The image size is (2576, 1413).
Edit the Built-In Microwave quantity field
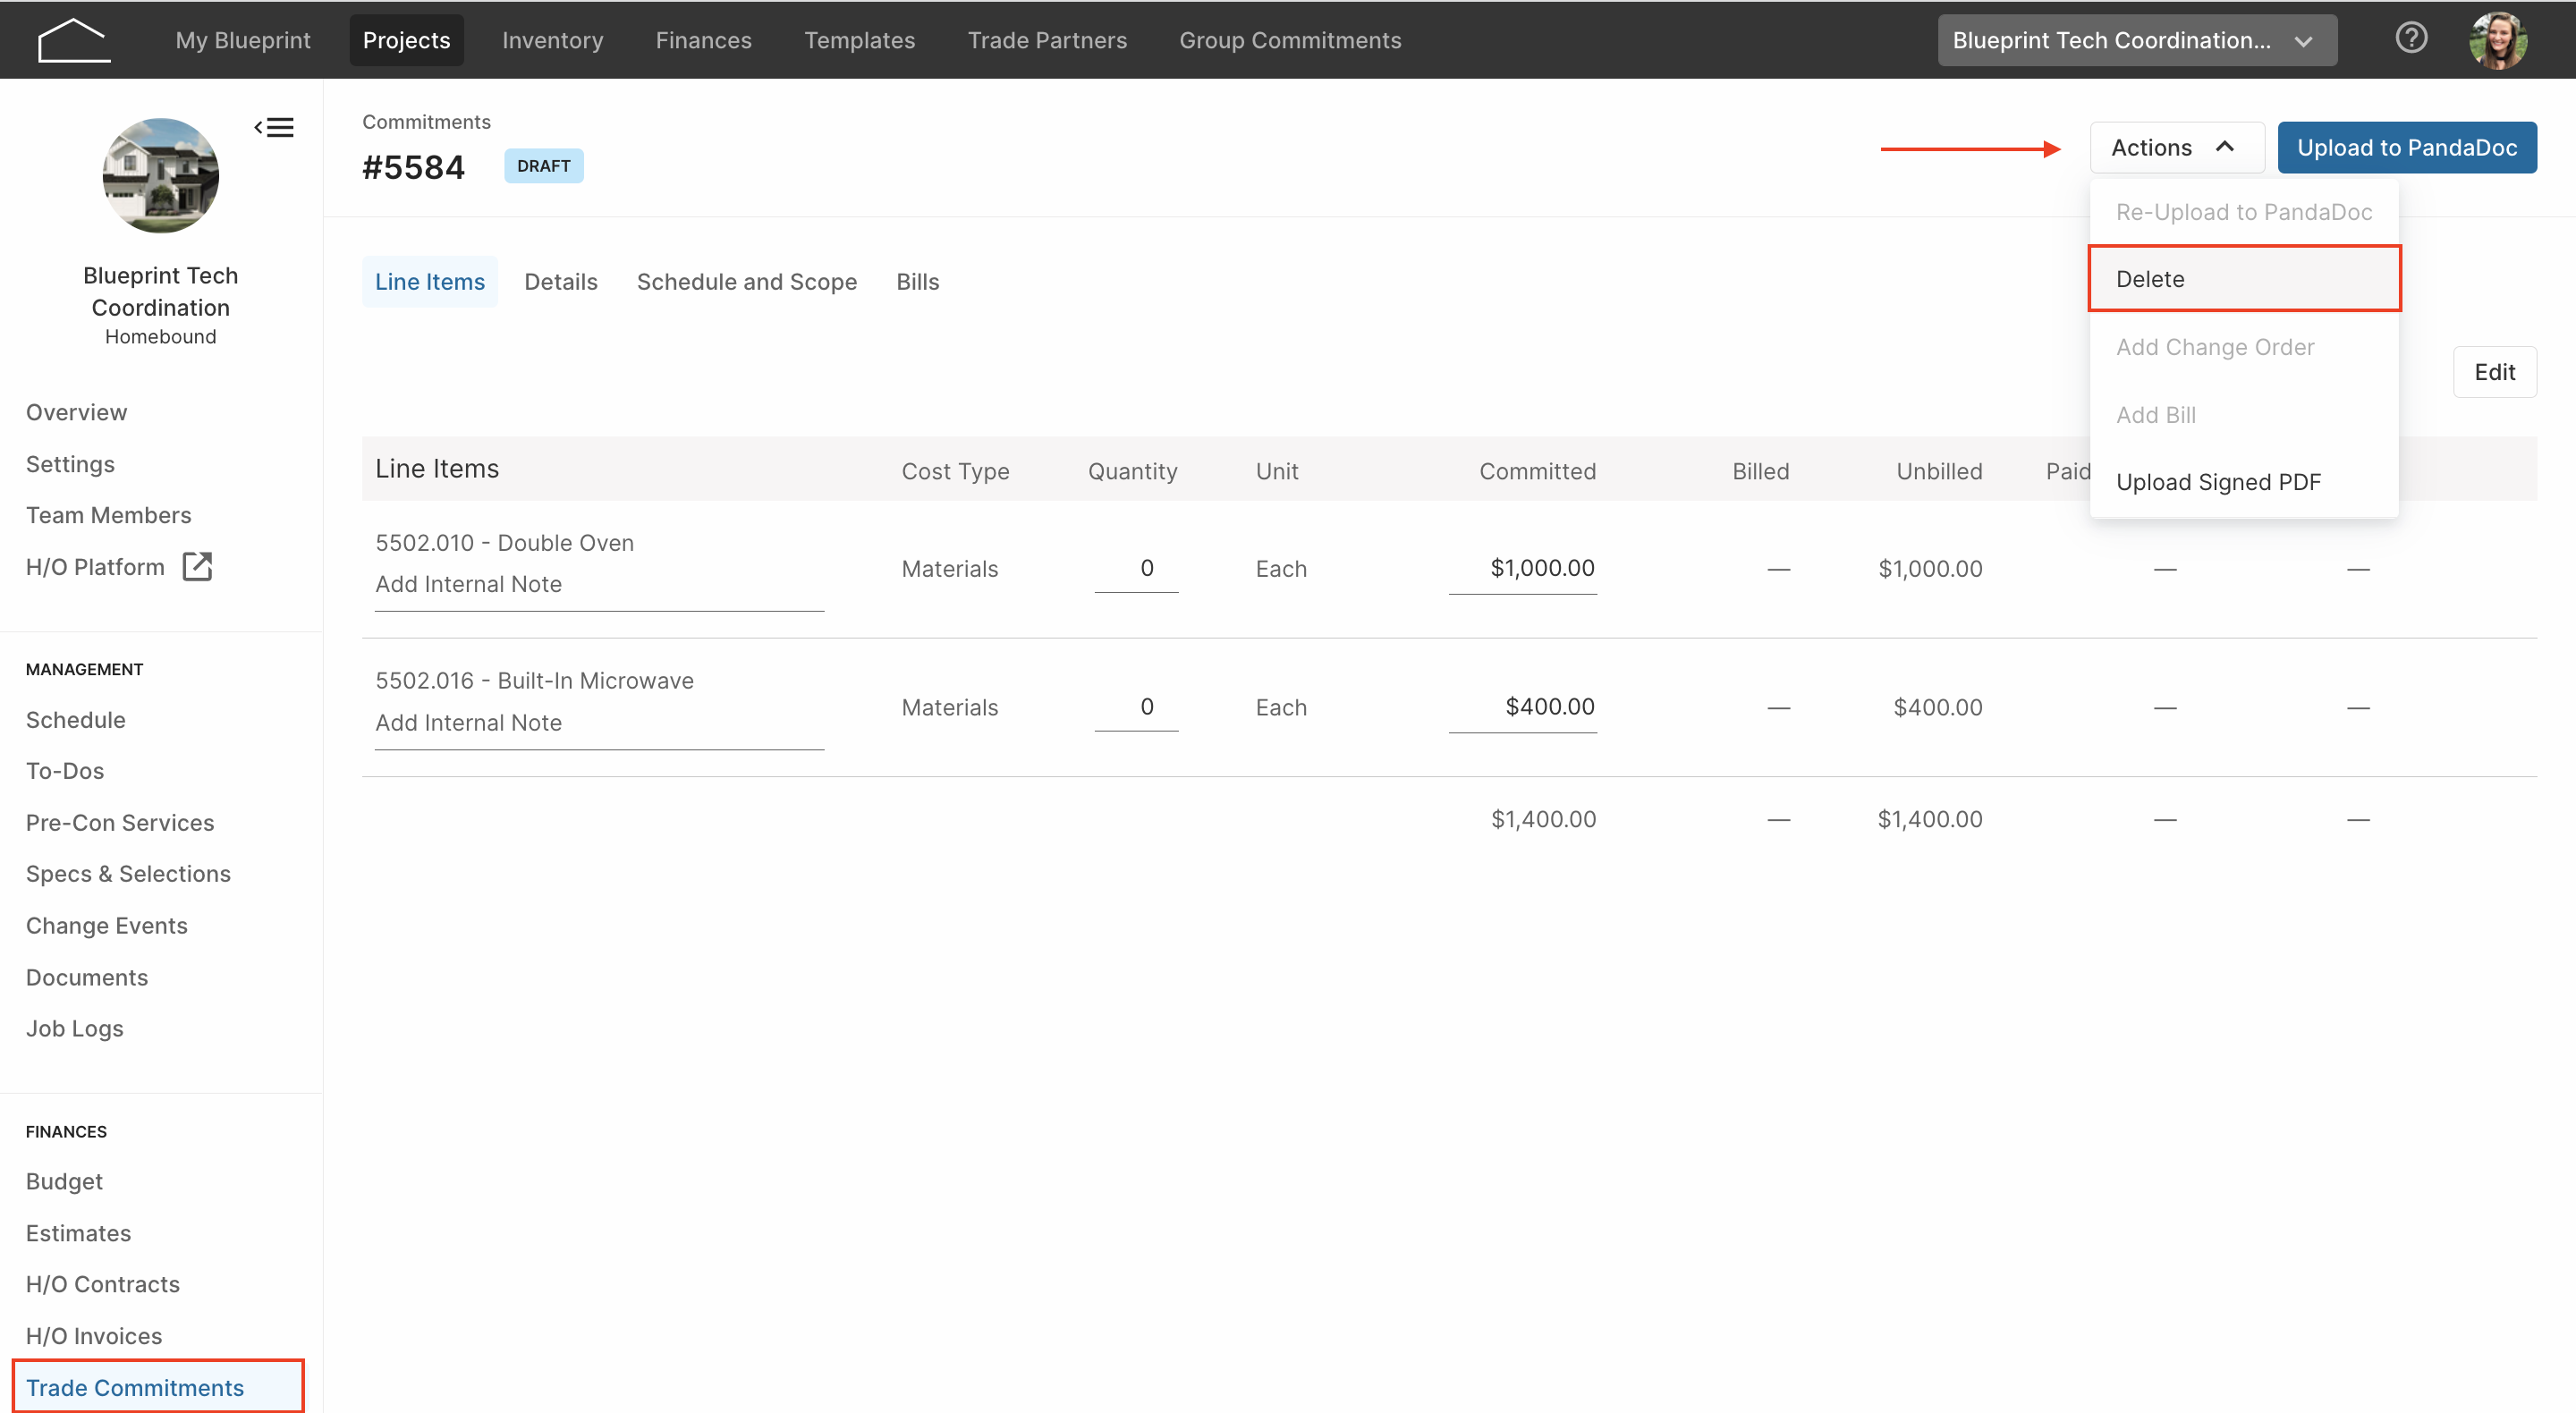(x=1136, y=707)
